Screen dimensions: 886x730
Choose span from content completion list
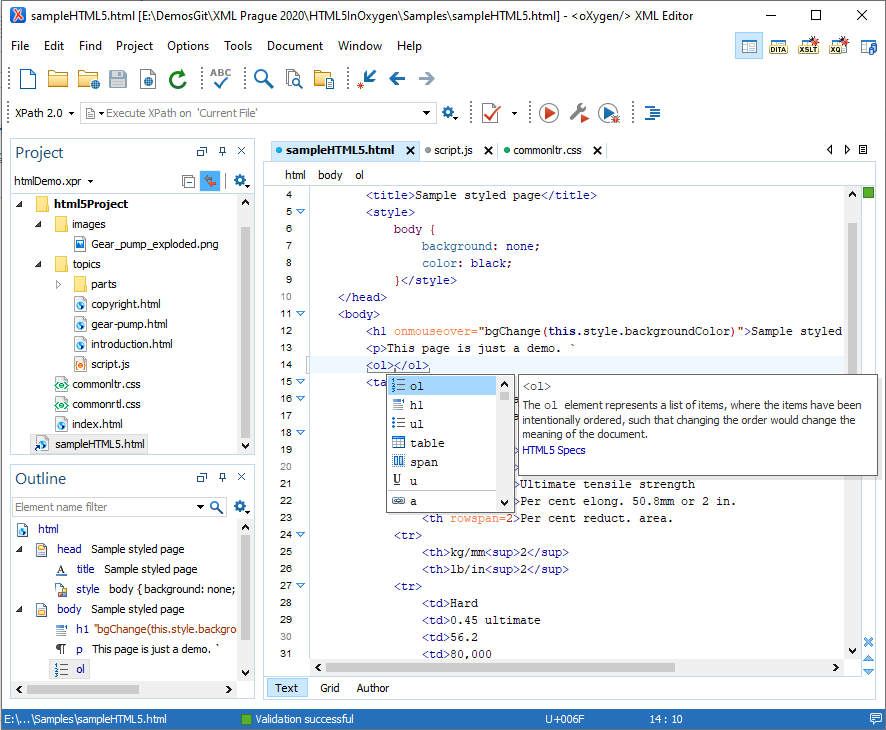[x=442, y=462]
